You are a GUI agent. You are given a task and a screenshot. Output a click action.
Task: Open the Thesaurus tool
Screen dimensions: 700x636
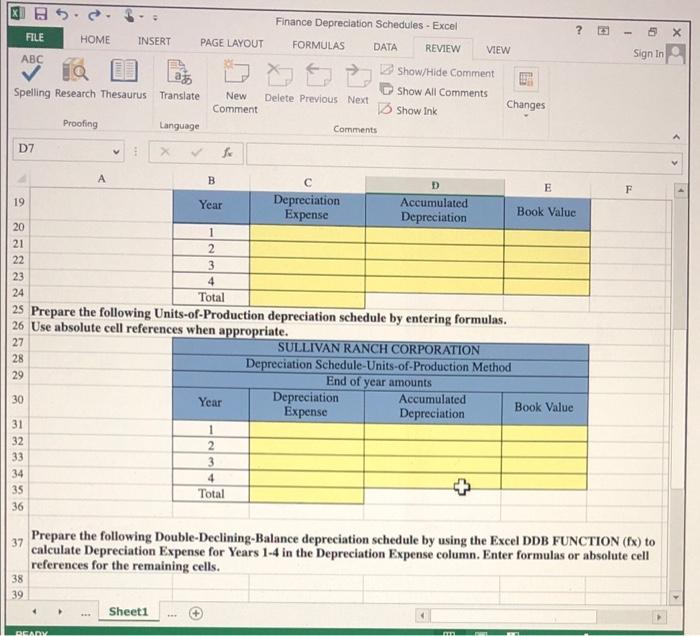coord(124,79)
